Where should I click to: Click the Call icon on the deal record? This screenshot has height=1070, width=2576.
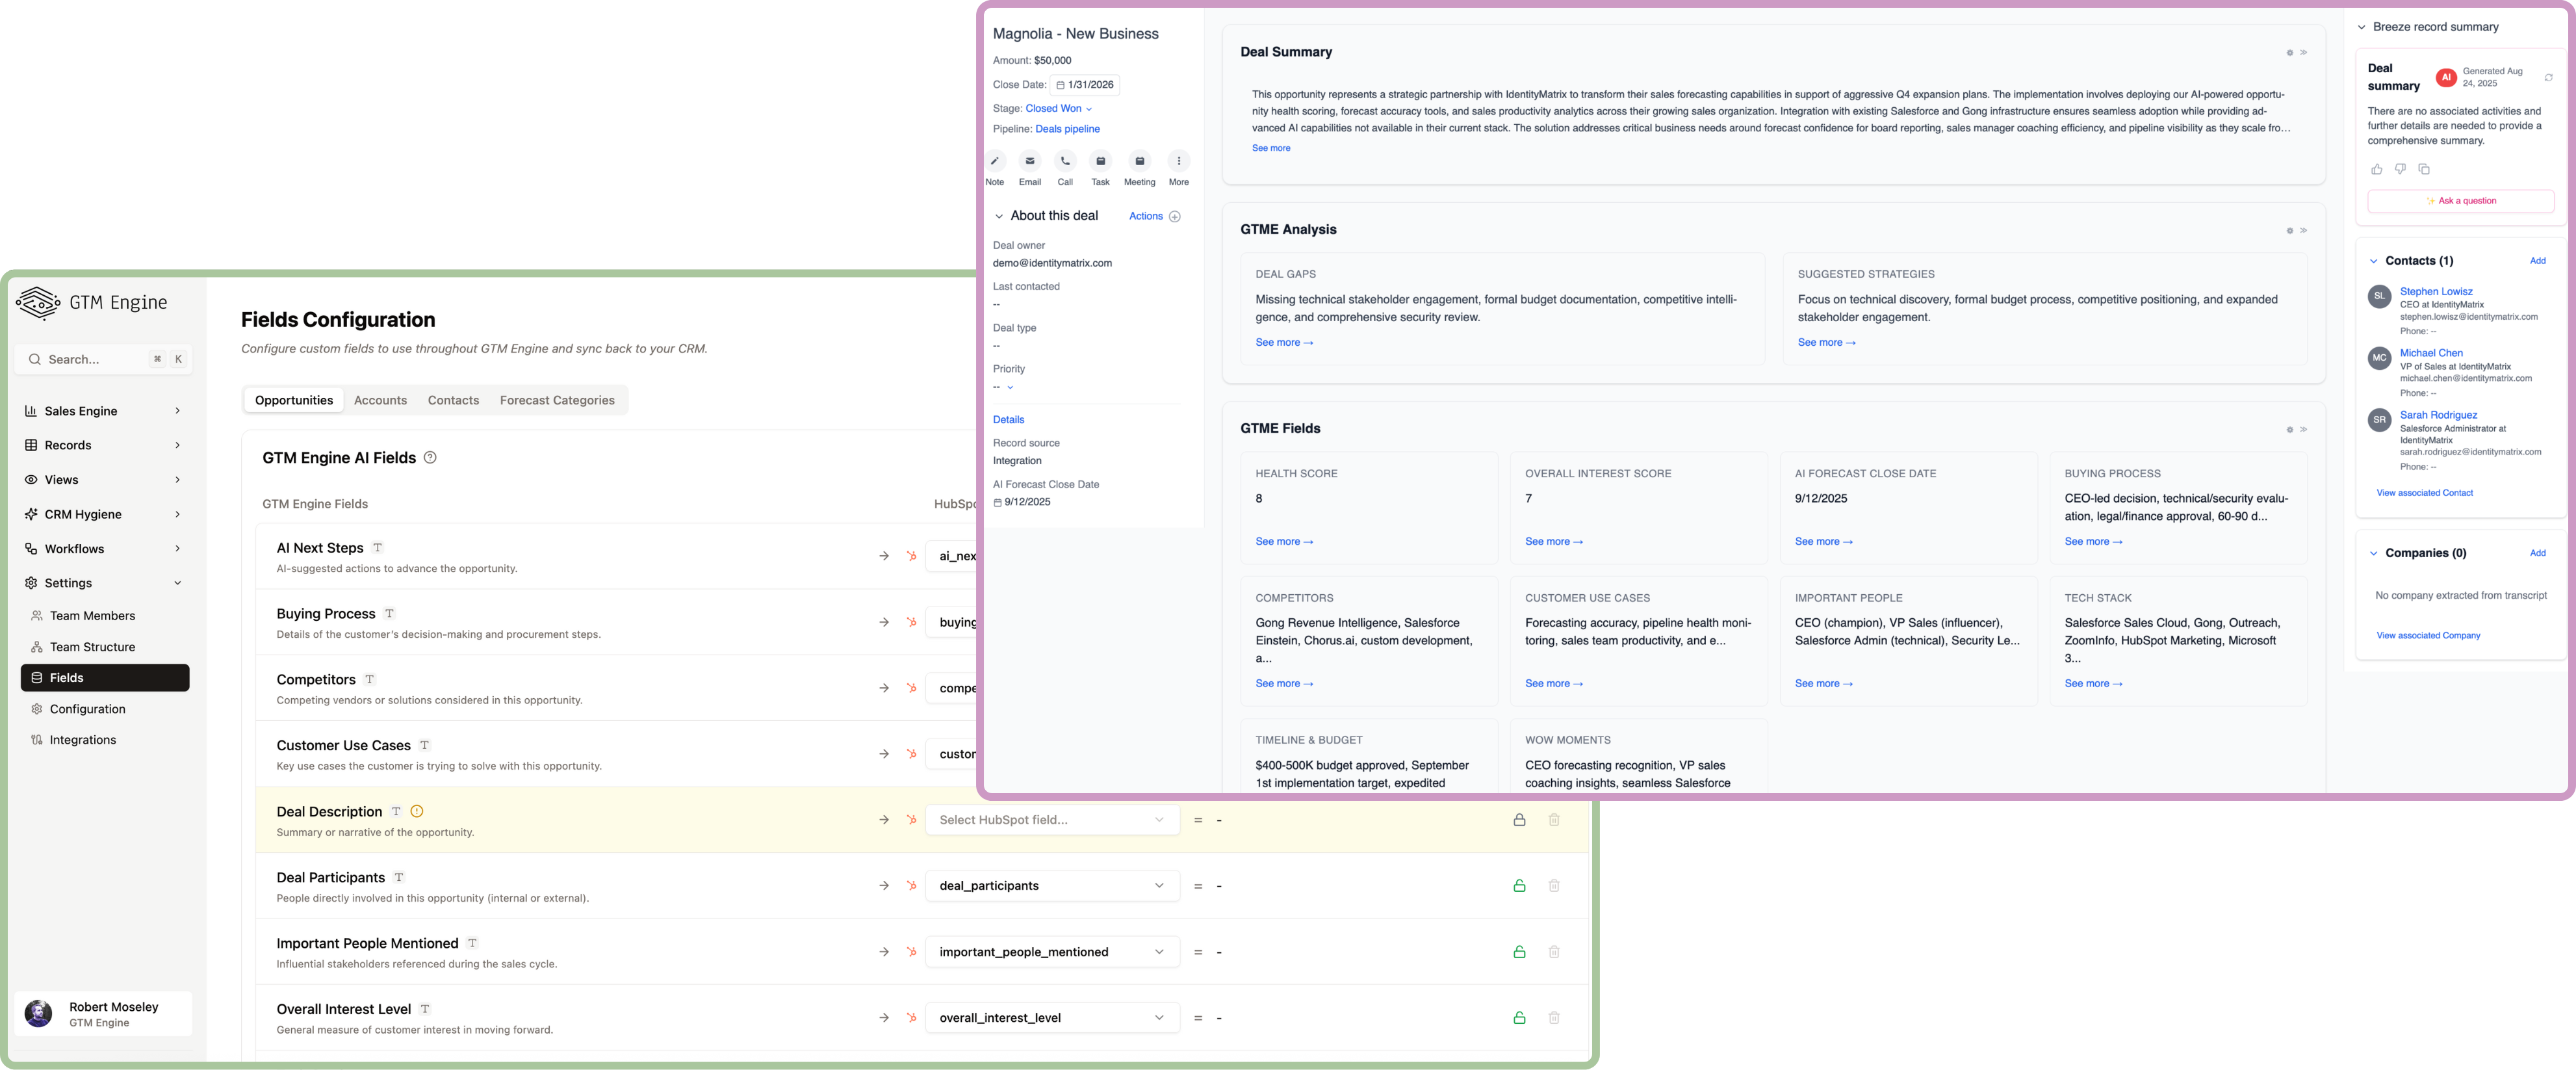pyautogui.click(x=1065, y=162)
